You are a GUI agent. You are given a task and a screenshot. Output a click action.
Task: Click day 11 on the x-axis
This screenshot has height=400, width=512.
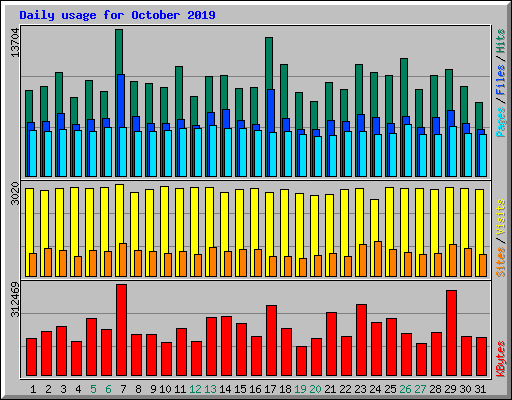(180, 389)
